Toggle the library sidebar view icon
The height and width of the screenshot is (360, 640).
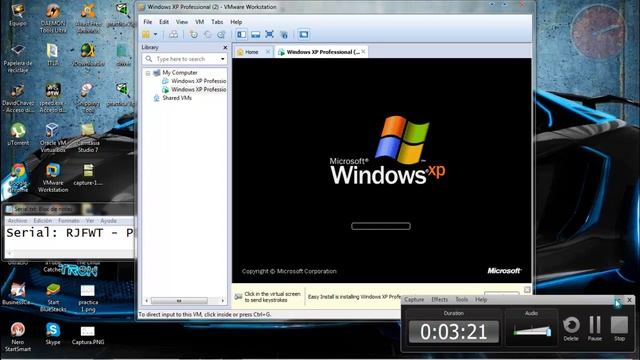point(242,34)
